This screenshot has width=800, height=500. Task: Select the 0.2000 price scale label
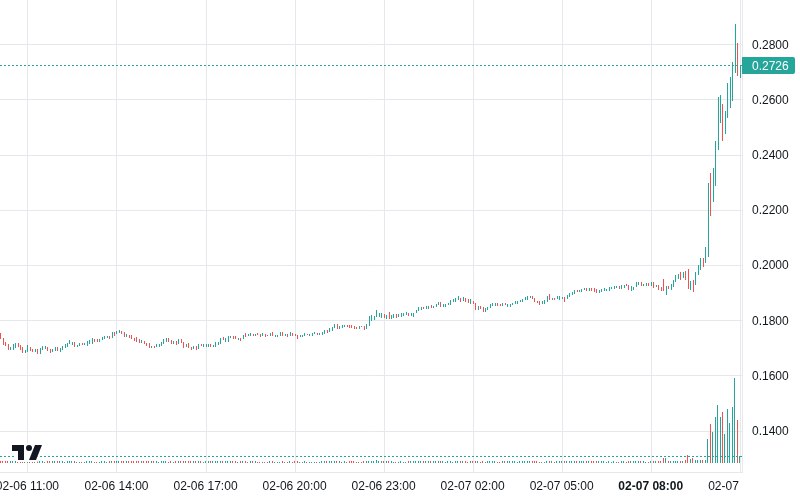[770, 265]
